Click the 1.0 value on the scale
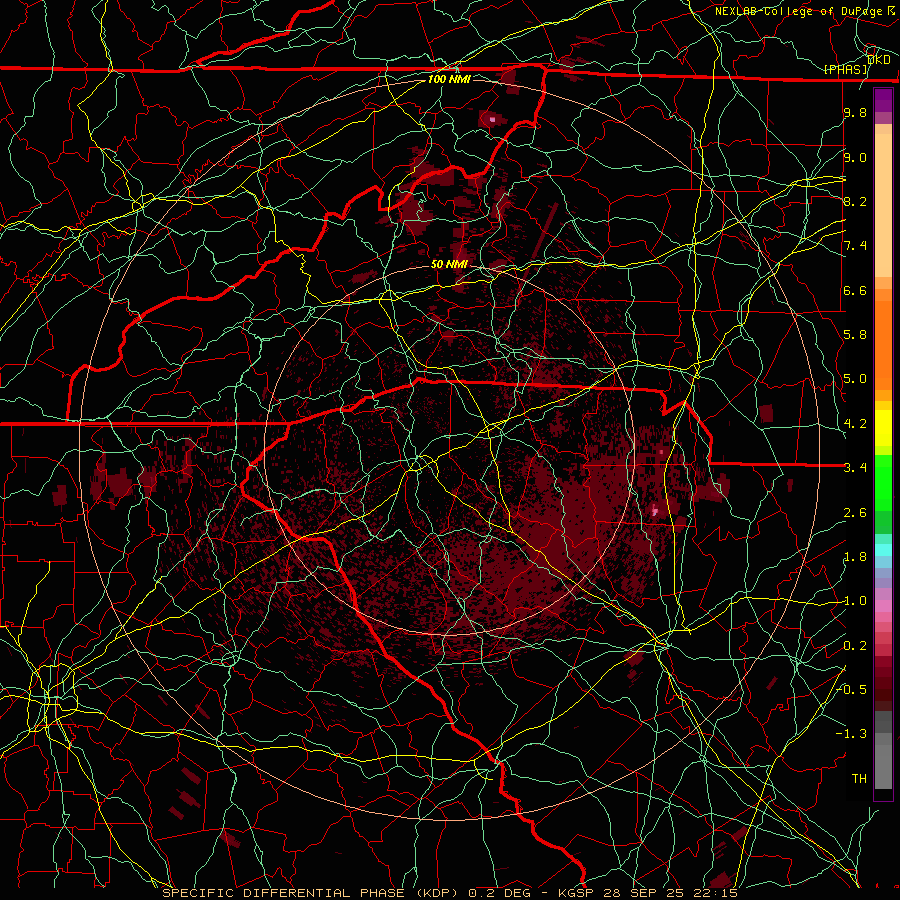 coord(855,601)
